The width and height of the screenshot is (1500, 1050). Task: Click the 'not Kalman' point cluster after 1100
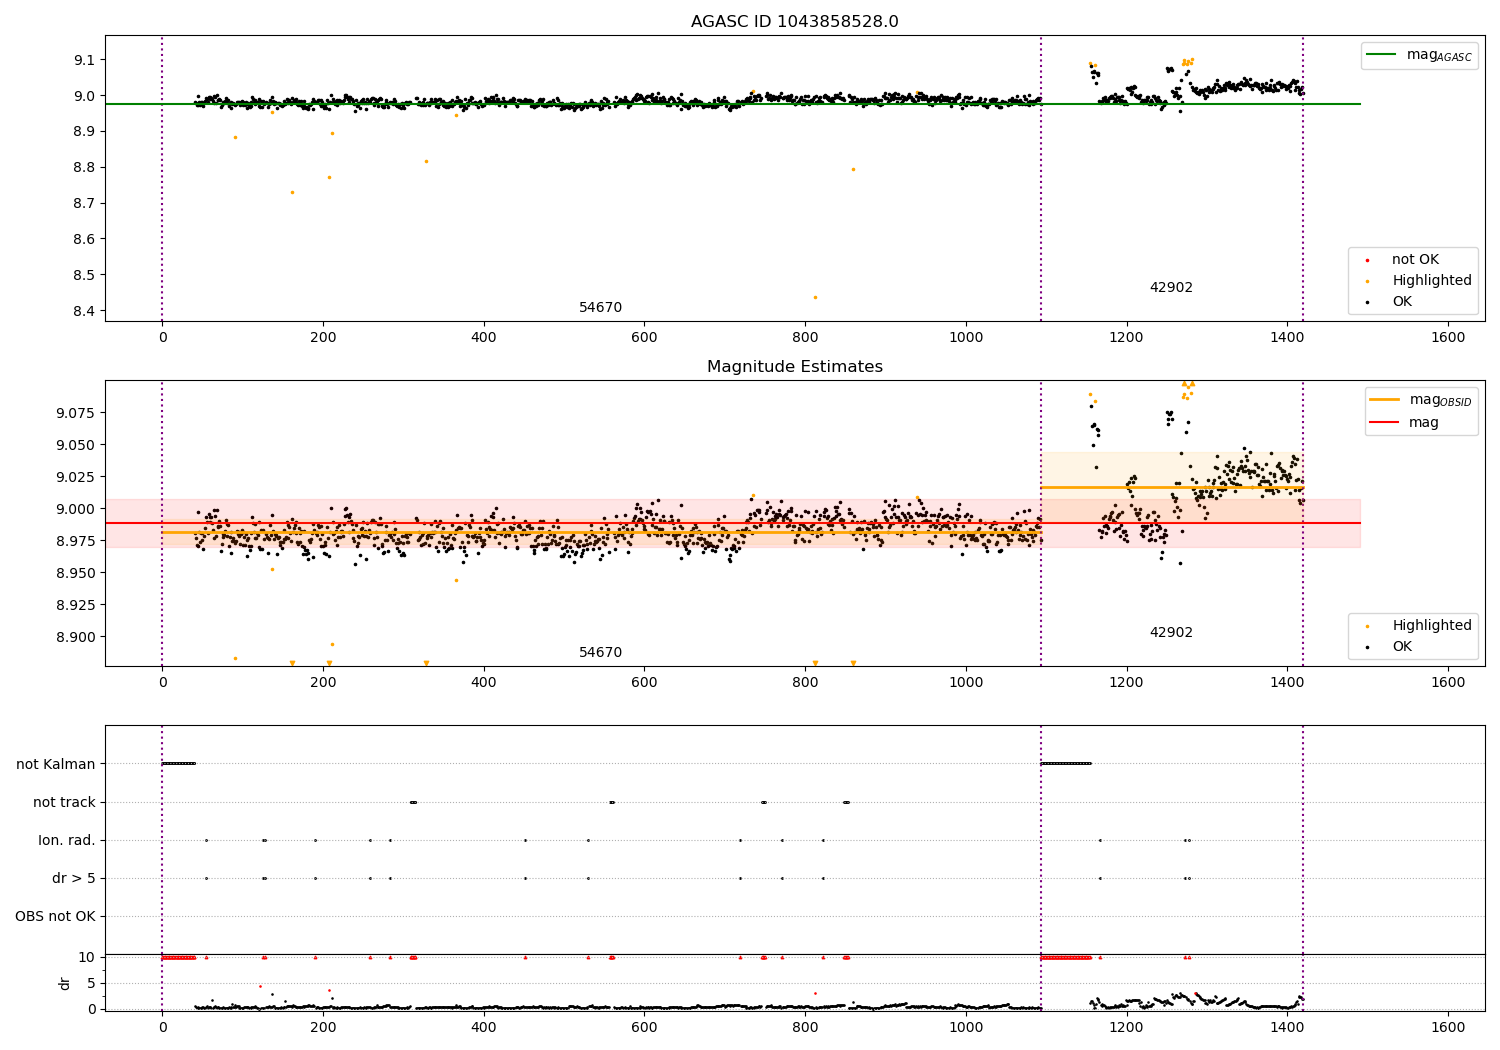click(x=1066, y=764)
